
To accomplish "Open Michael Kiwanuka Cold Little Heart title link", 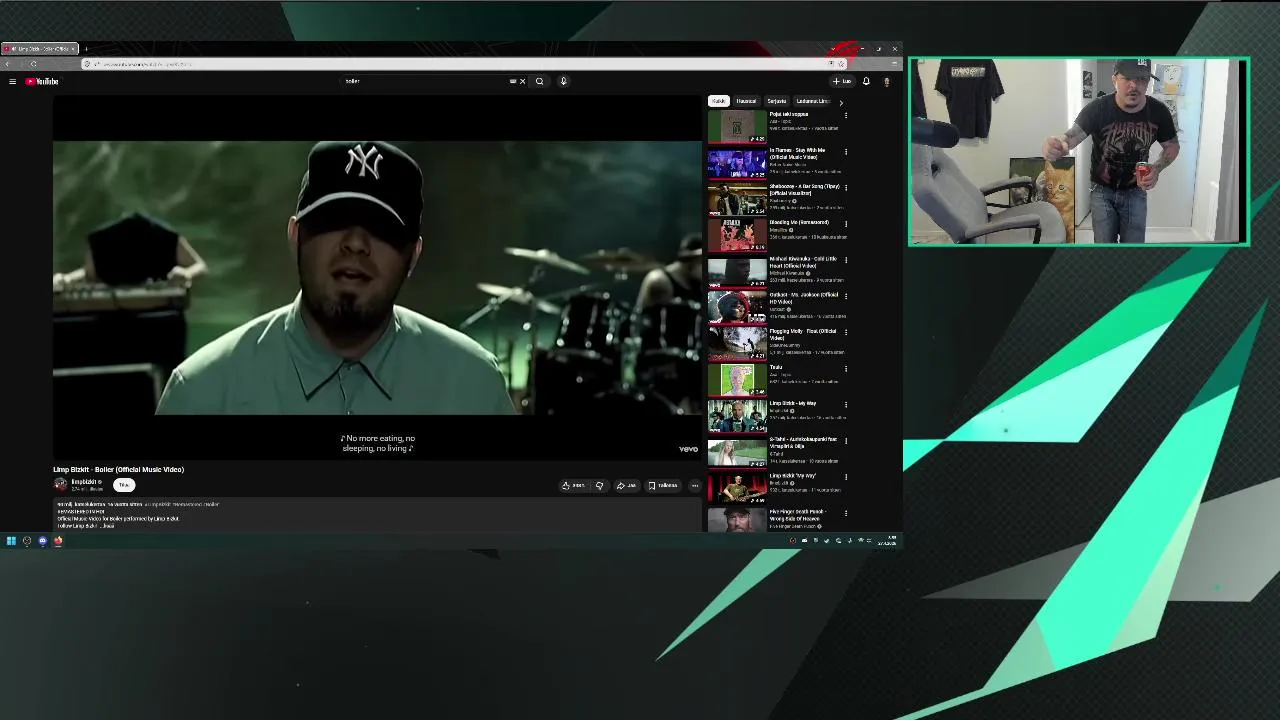I will [803, 262].
